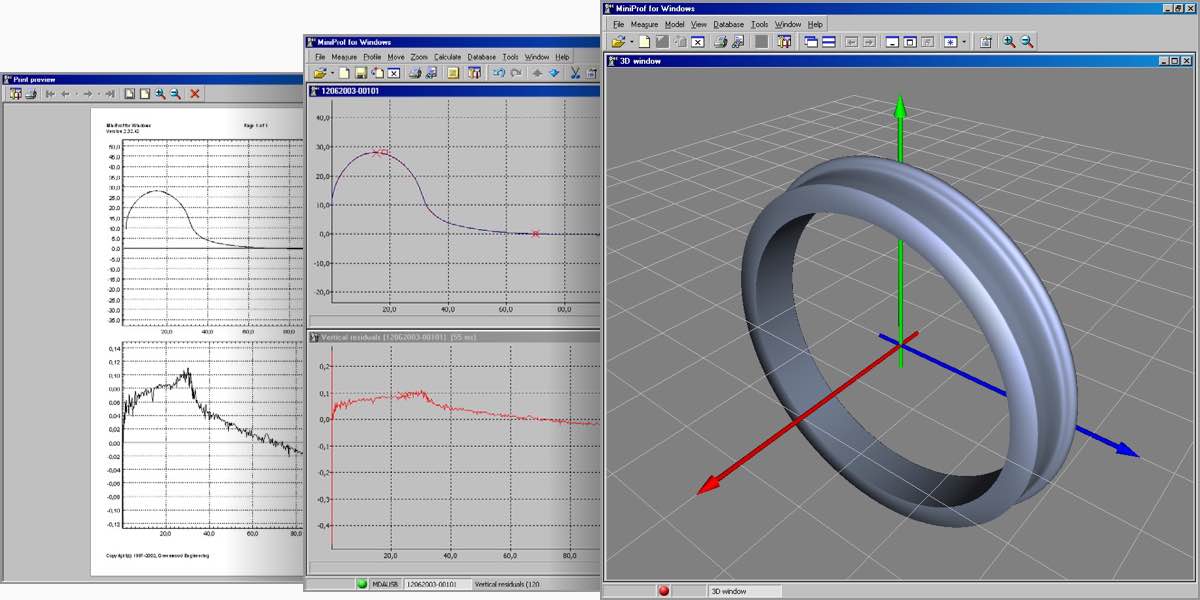Cut using the scissors toolbar icon
Screen dimensions: 1200x600
pos(576,73)
